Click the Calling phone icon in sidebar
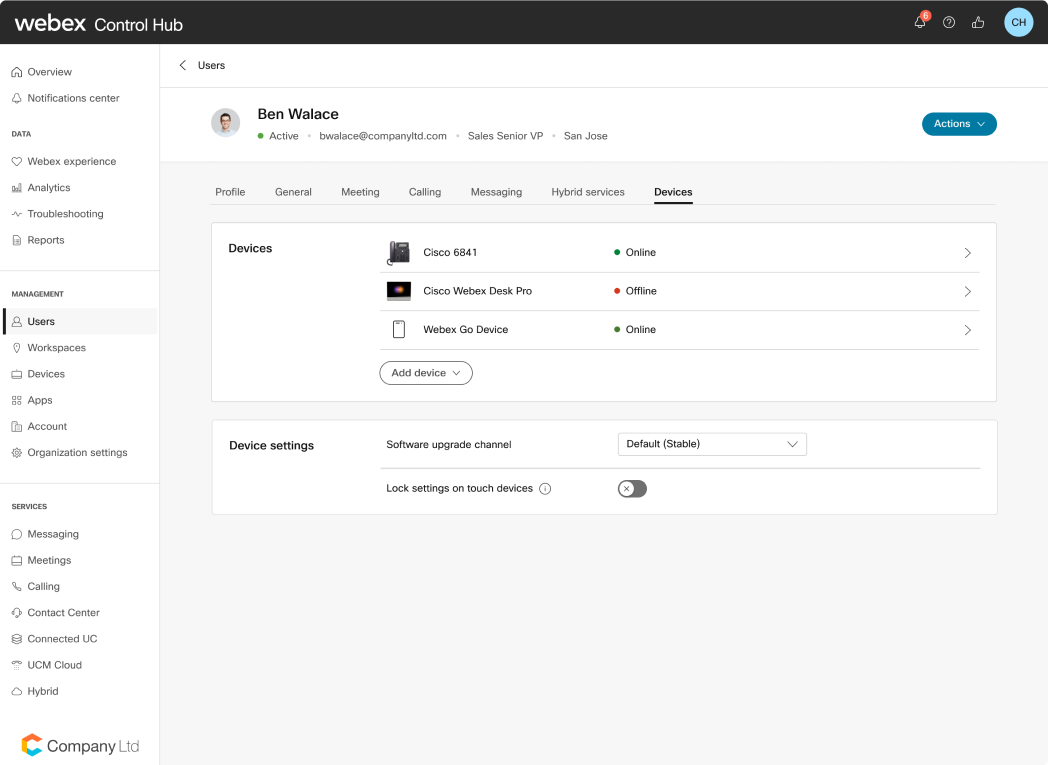Viewport: 1048px width, 765px height. (17, 586)
